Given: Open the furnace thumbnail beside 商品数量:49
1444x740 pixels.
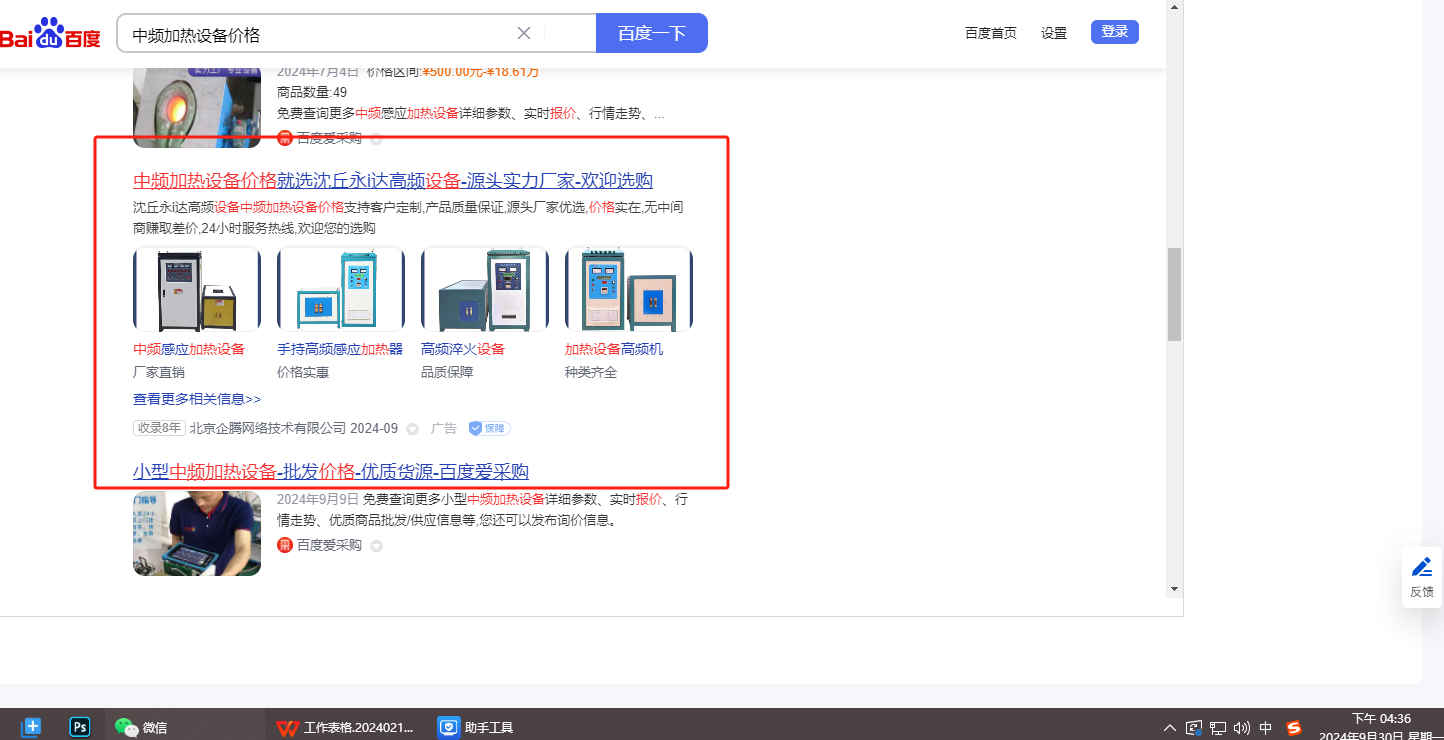Looking at the screenshot, I should click(197, 107).
